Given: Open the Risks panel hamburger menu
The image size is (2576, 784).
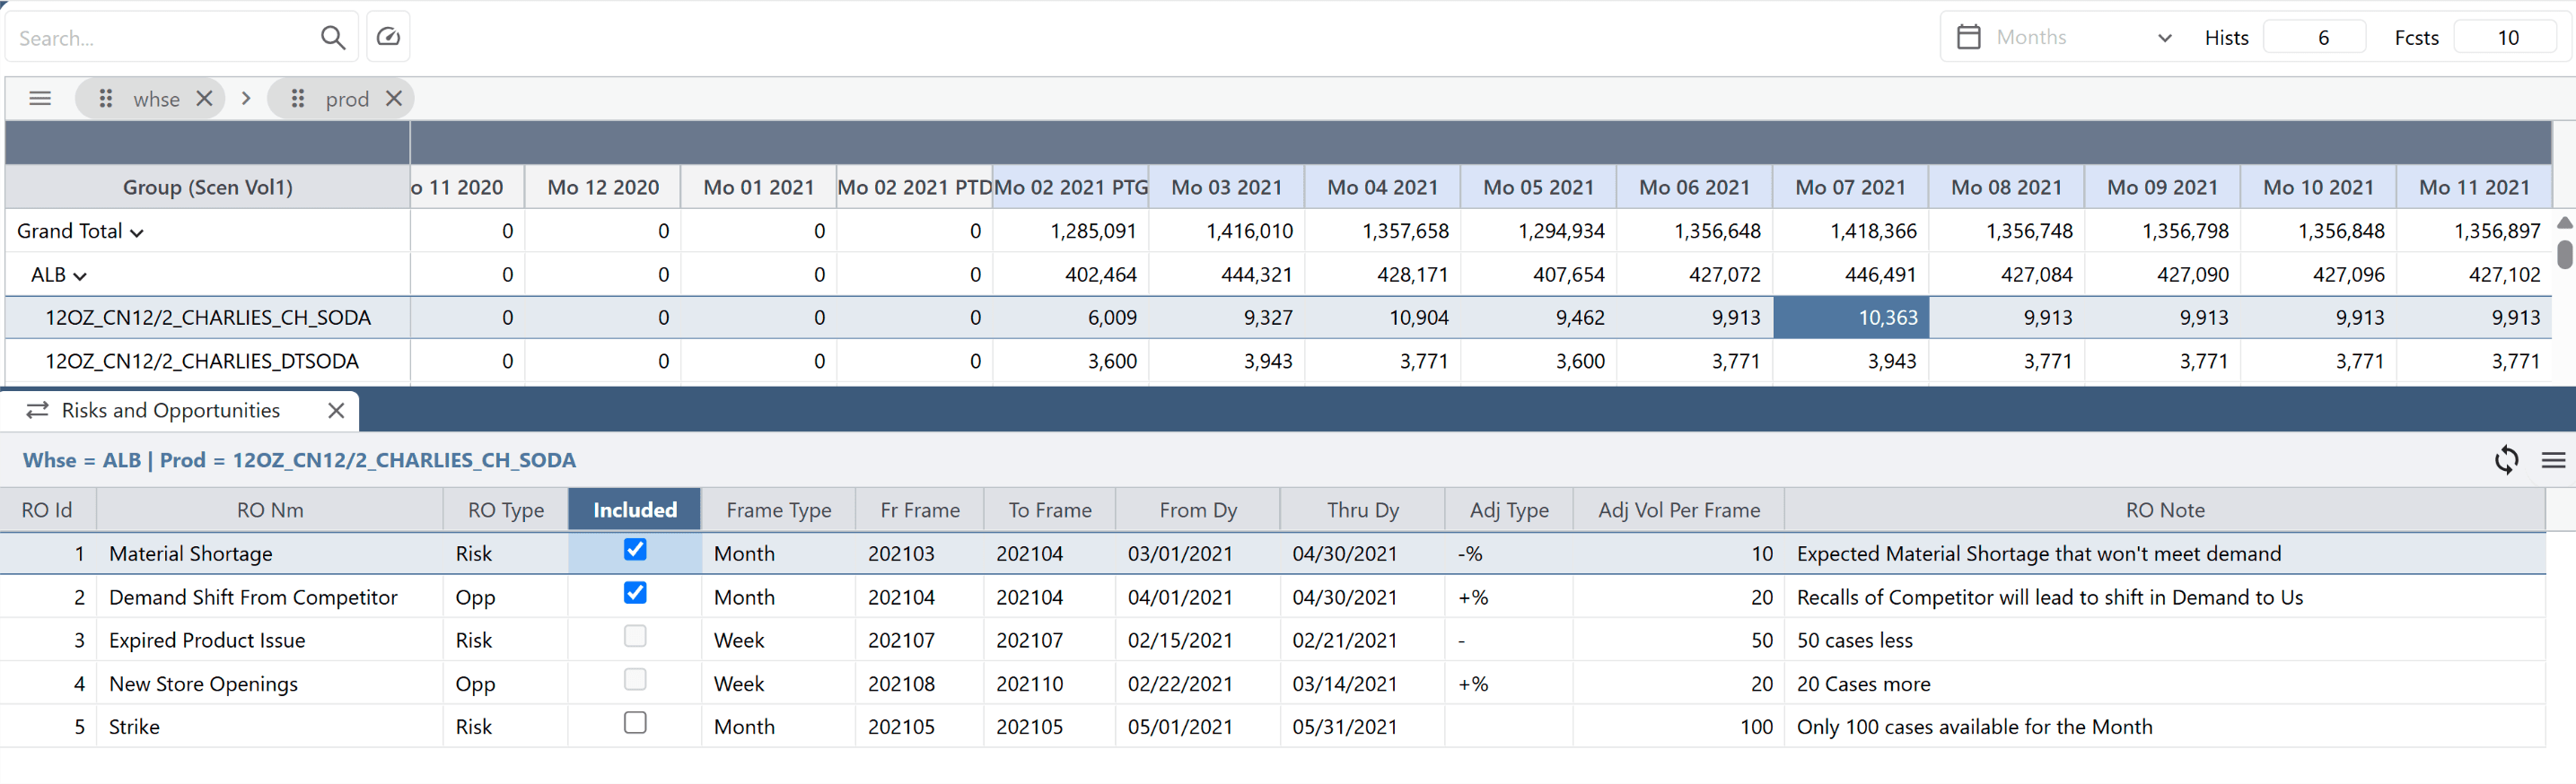Looking at the screenshot, I should [2553, 460].
